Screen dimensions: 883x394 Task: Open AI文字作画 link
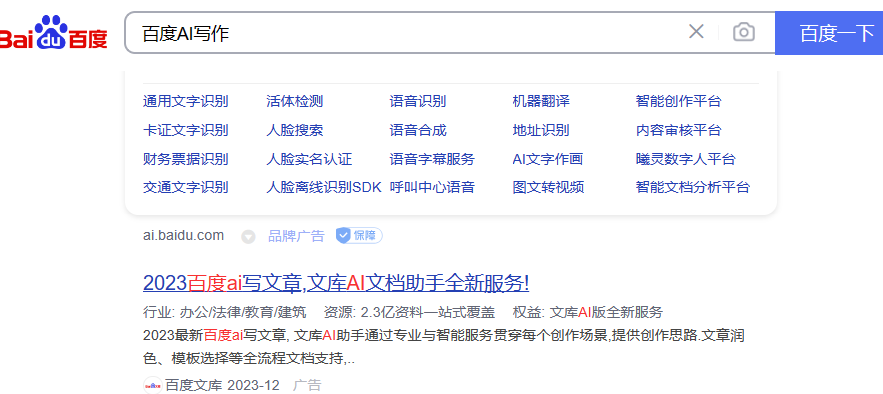tap(547, 159)
